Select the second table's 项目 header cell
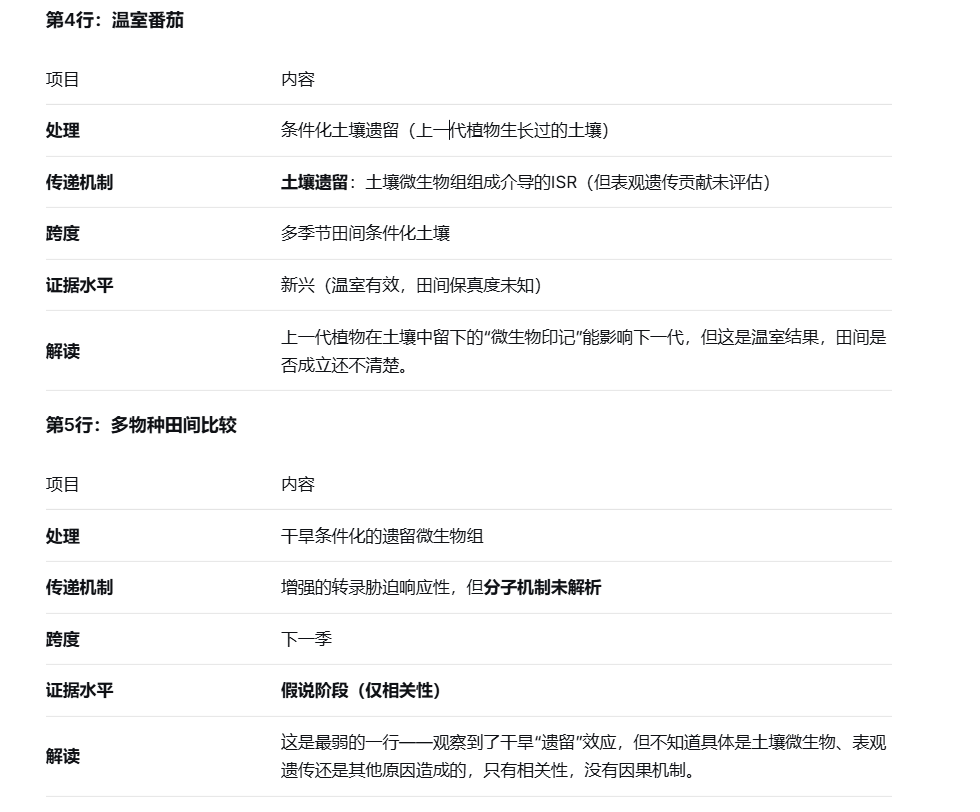The image size is (980, 812). pyautogui.click(x=62, y=484)
